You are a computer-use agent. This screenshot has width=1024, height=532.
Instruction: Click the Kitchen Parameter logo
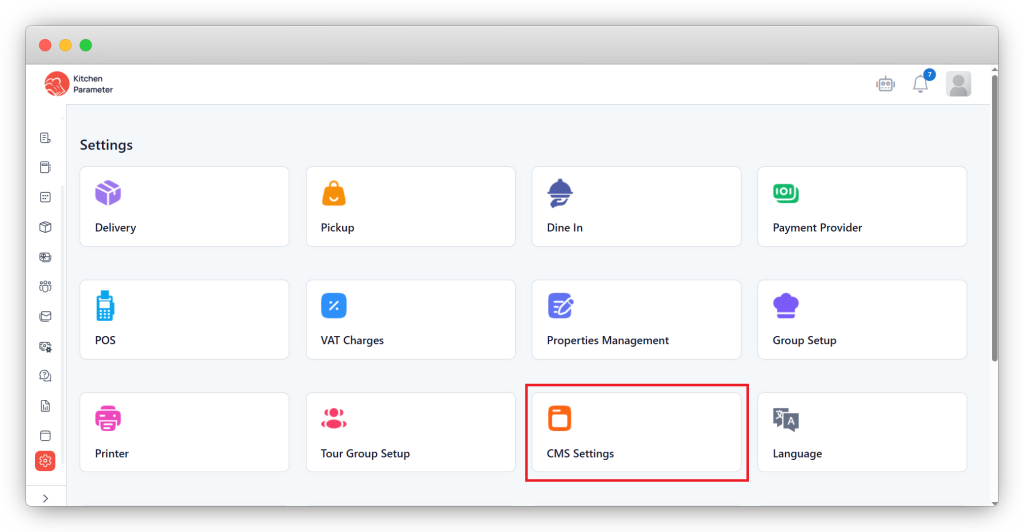[x=79, y=84]
